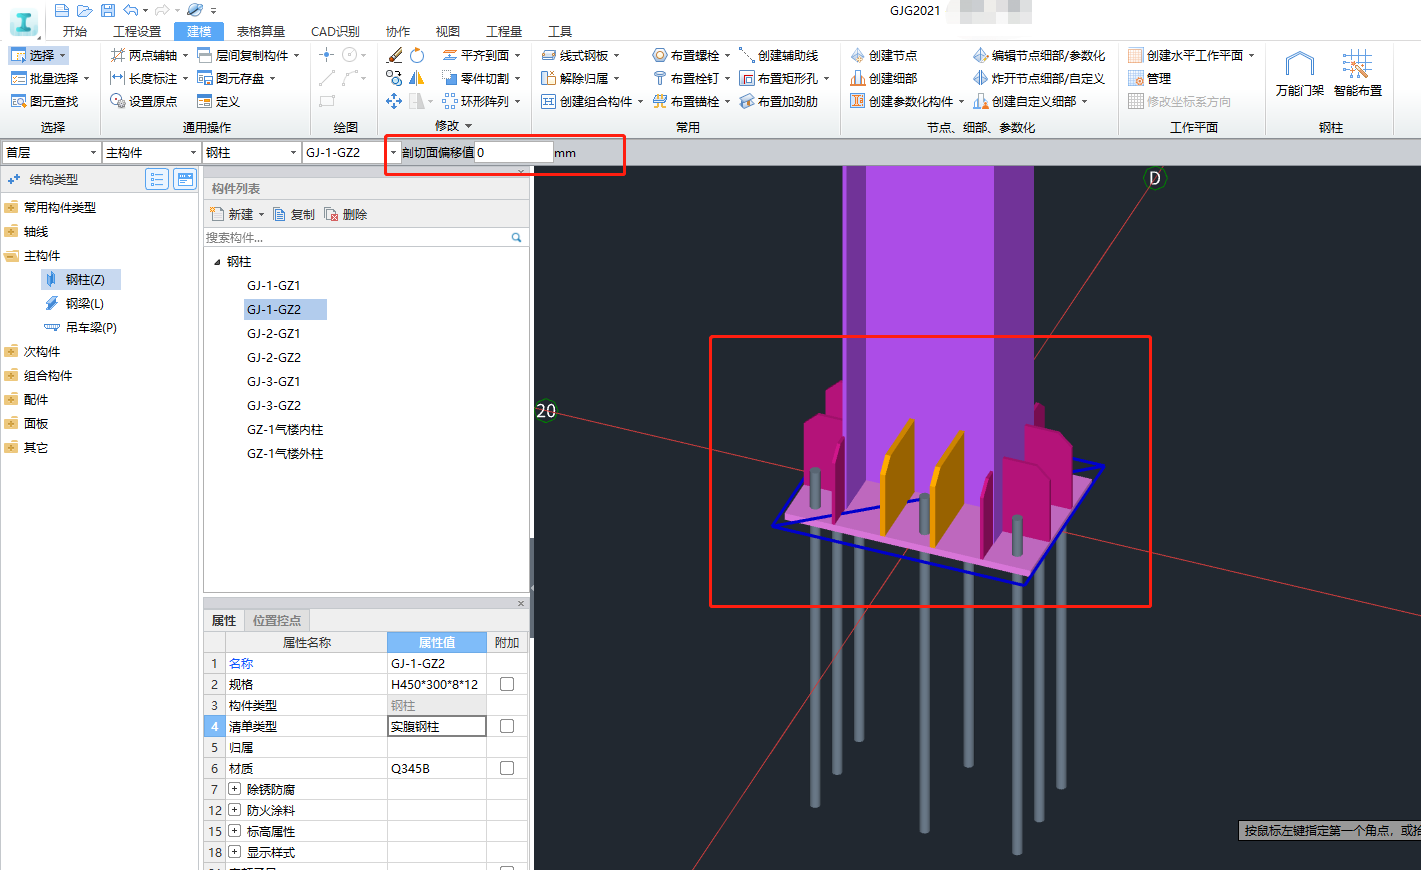Click the 创建节点 tool

point(884,55)
